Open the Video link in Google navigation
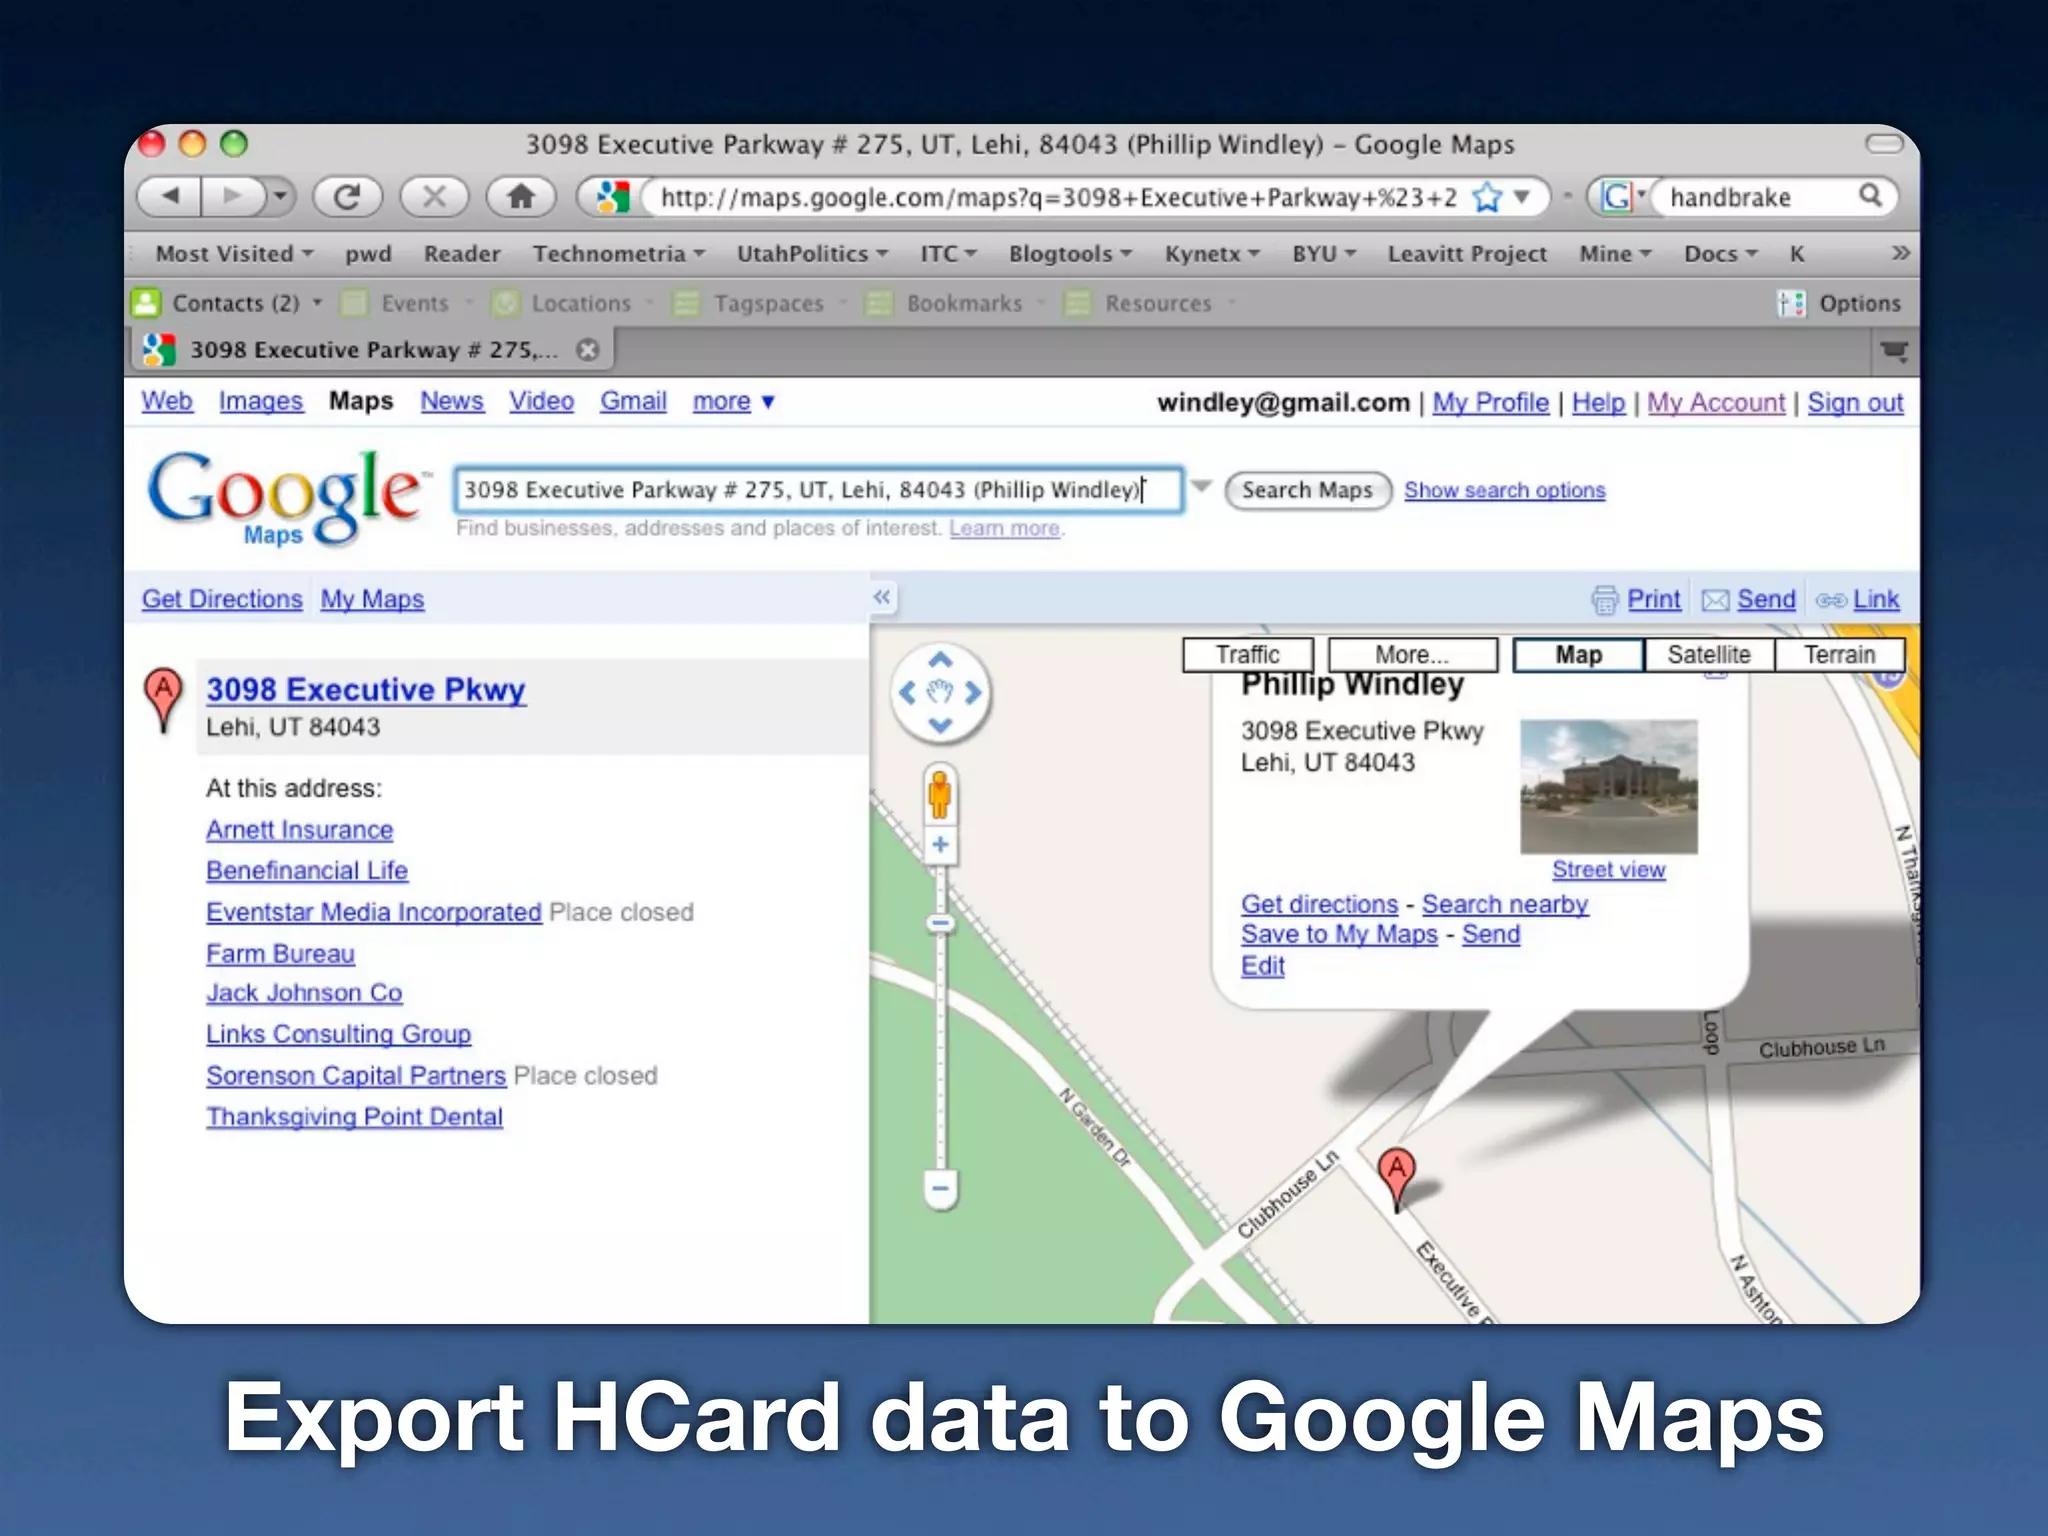This screenshot has height=1536, width=2048. tap(541, 401)
